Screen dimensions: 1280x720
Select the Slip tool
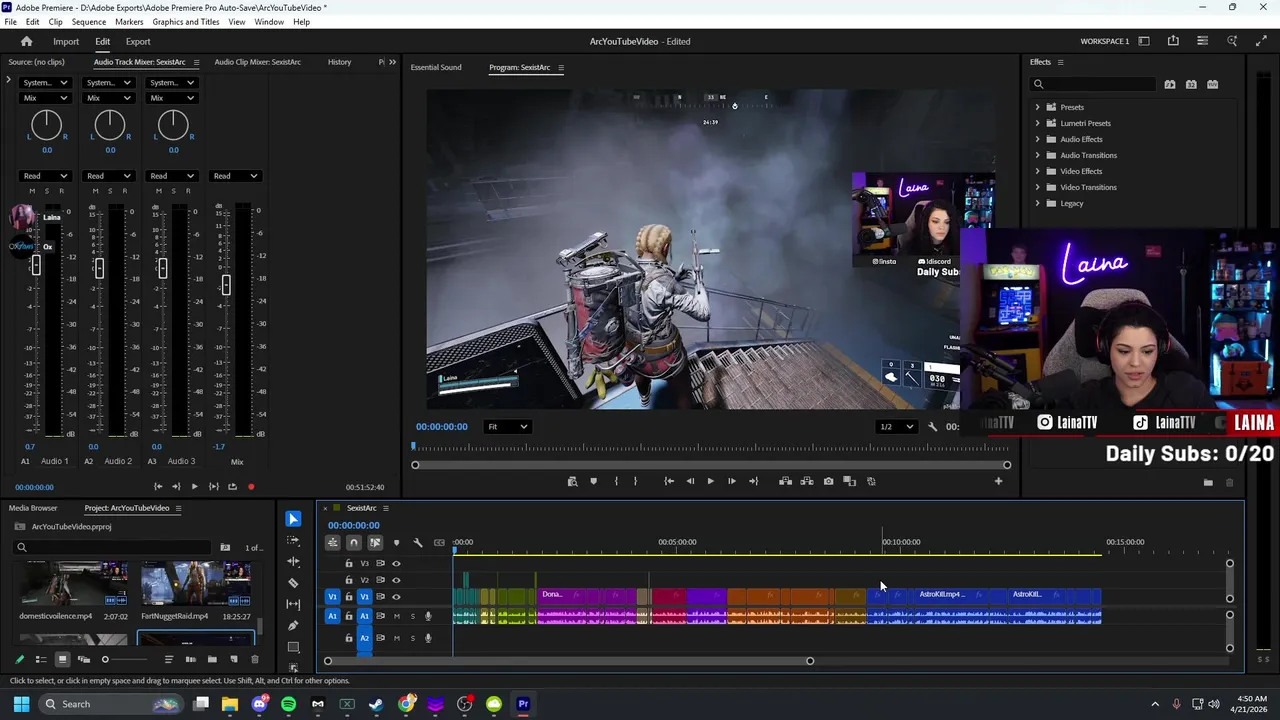point(293,604)
